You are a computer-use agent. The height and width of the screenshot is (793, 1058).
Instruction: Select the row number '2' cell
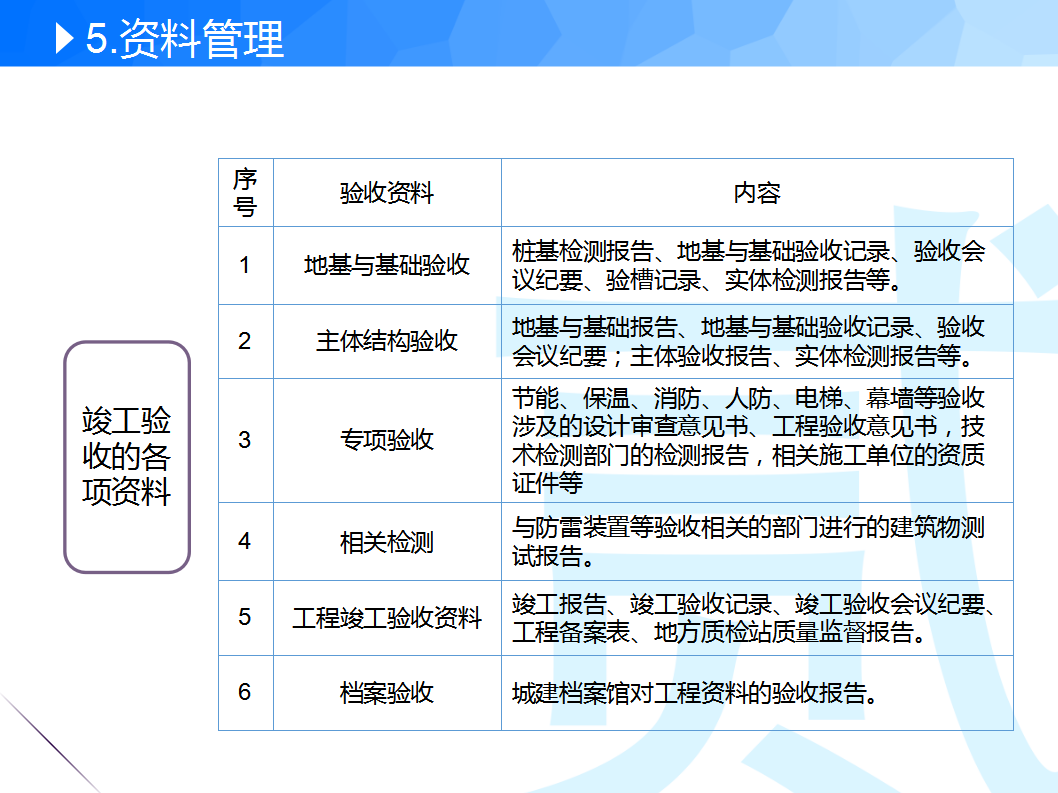246,341
